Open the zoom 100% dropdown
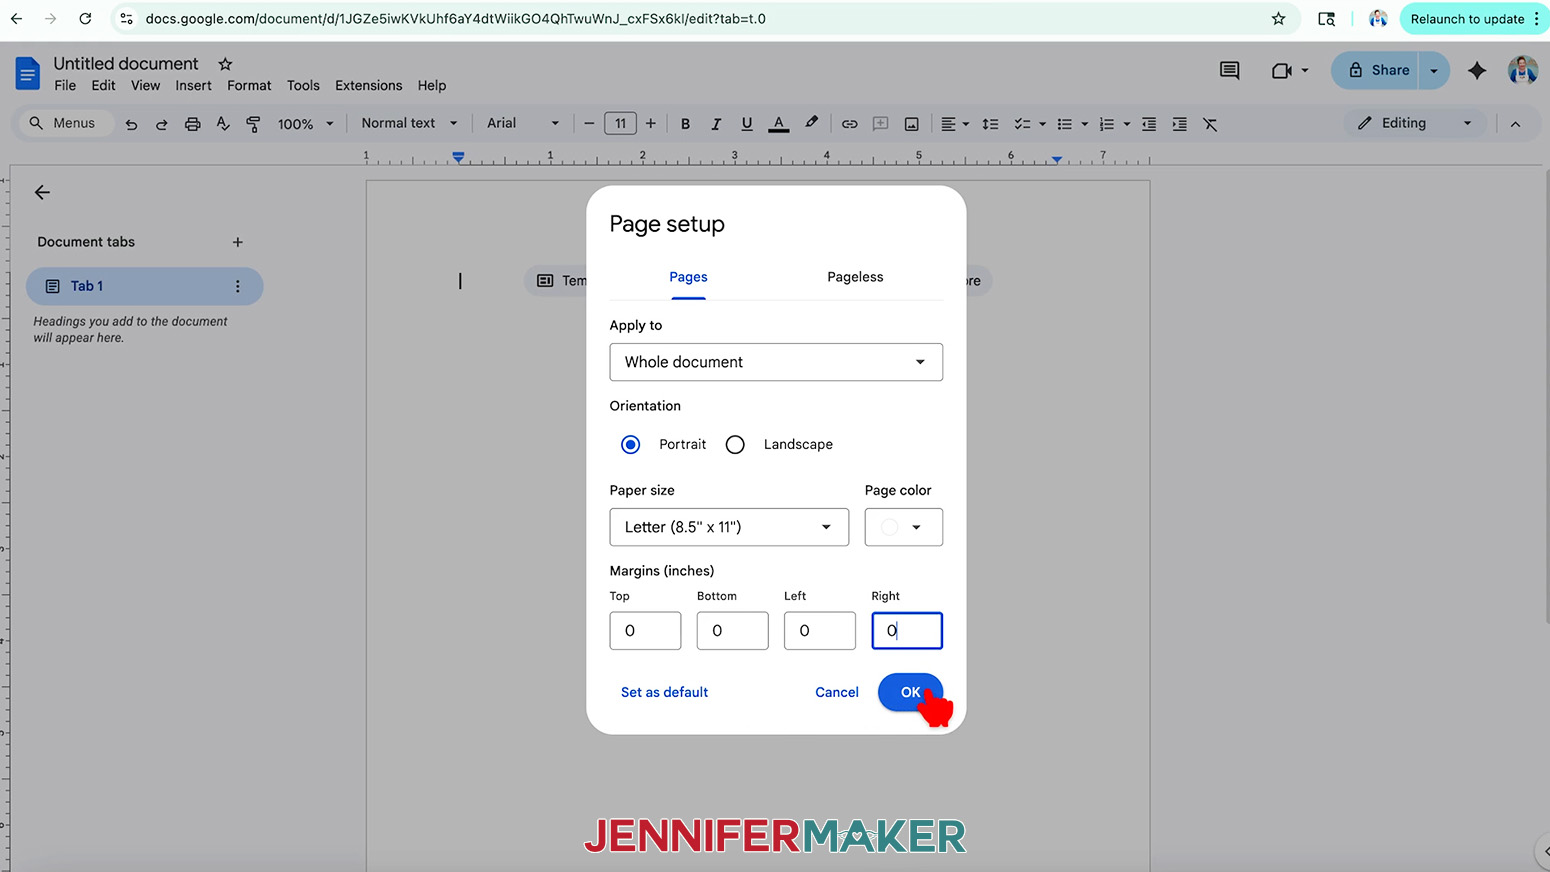This screenshot has width=1550, height=872. pyautogui.click(x=305, y=124)
